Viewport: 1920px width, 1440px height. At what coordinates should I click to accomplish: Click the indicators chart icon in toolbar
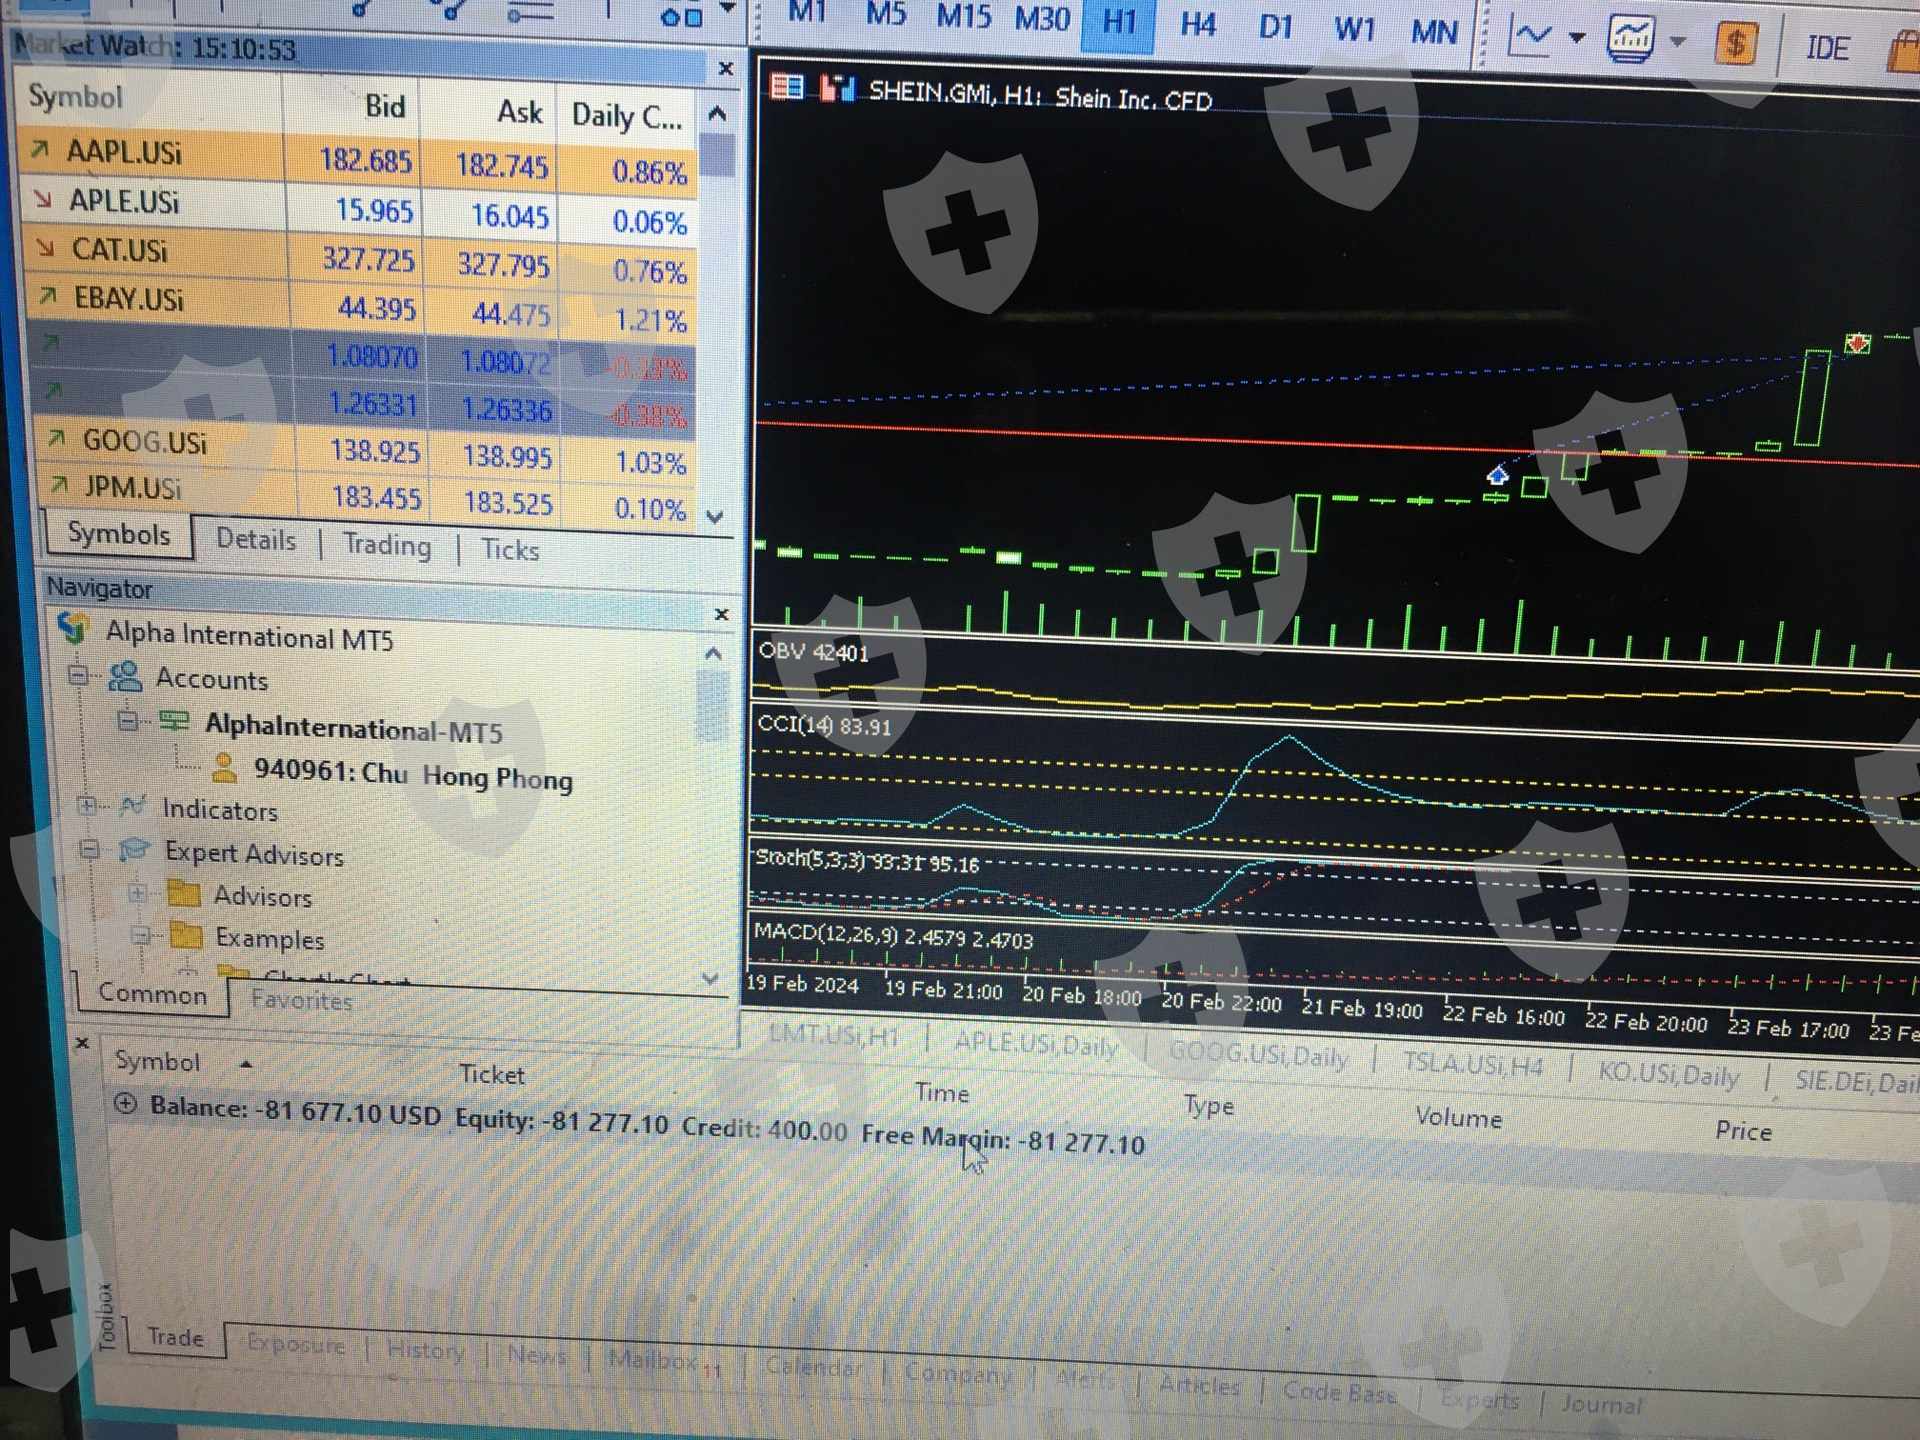tap(1630, 40)
